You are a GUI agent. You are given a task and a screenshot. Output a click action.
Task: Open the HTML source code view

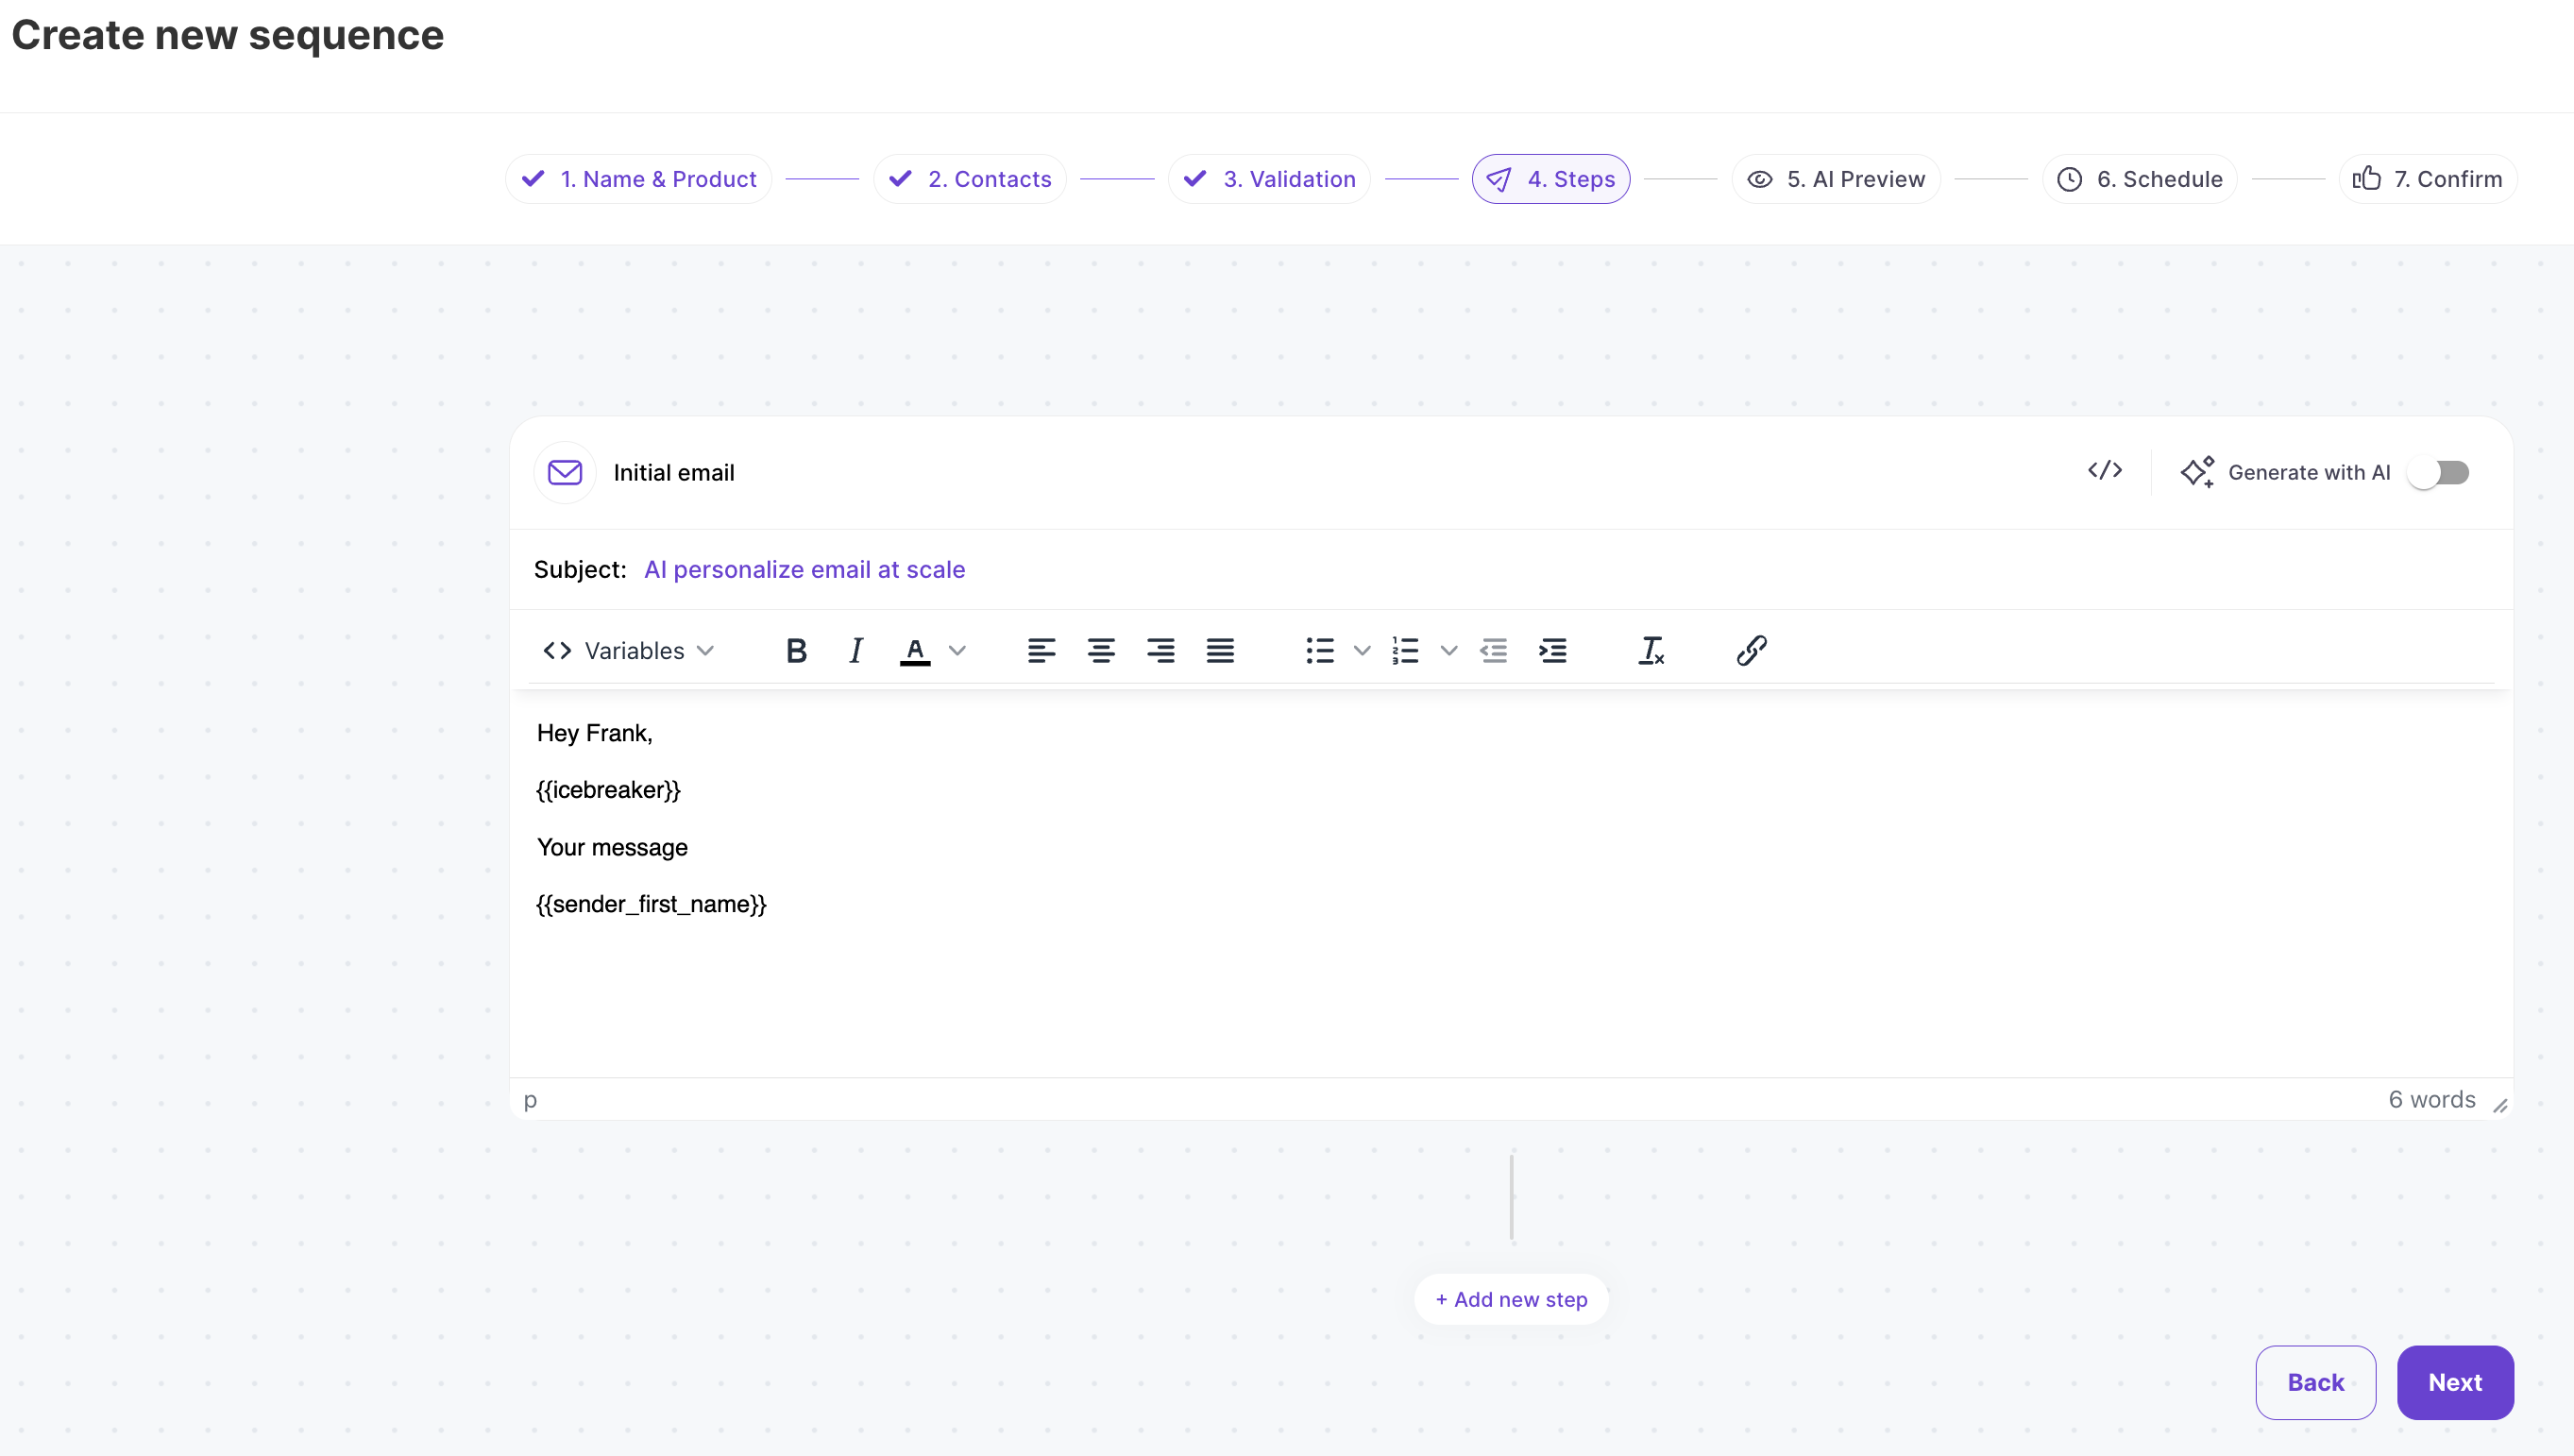click(2104, 470)
